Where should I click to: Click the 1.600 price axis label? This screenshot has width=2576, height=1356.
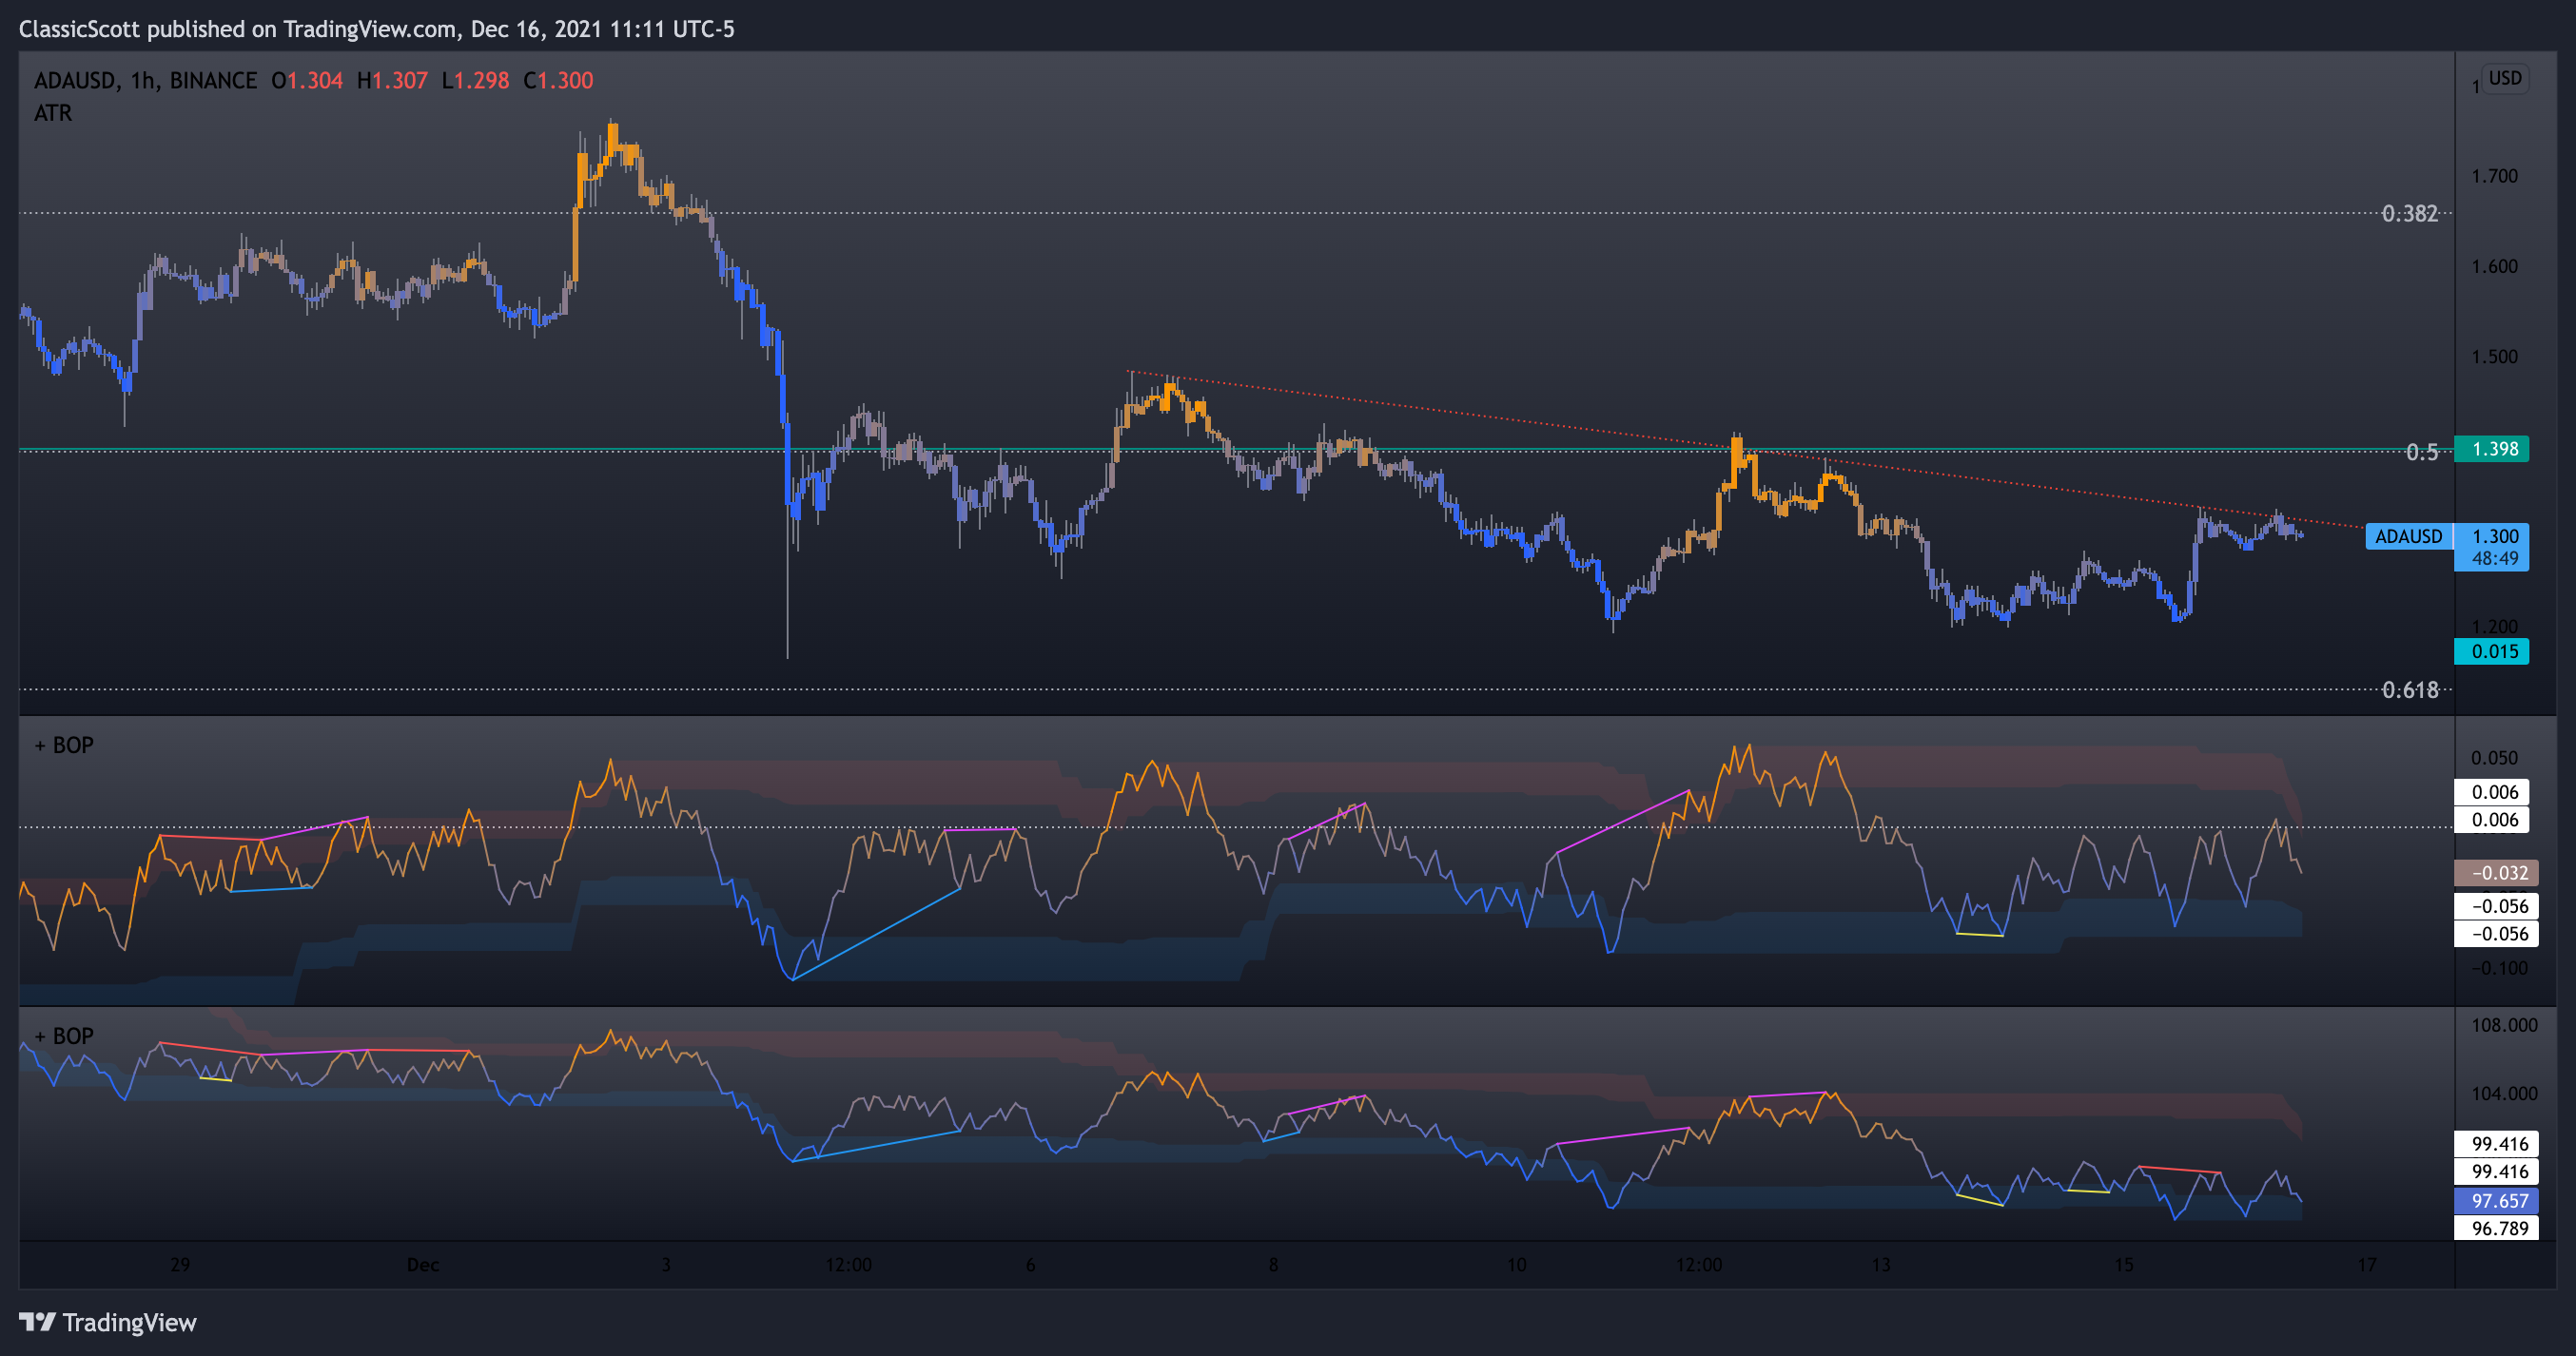(2494, 266)
